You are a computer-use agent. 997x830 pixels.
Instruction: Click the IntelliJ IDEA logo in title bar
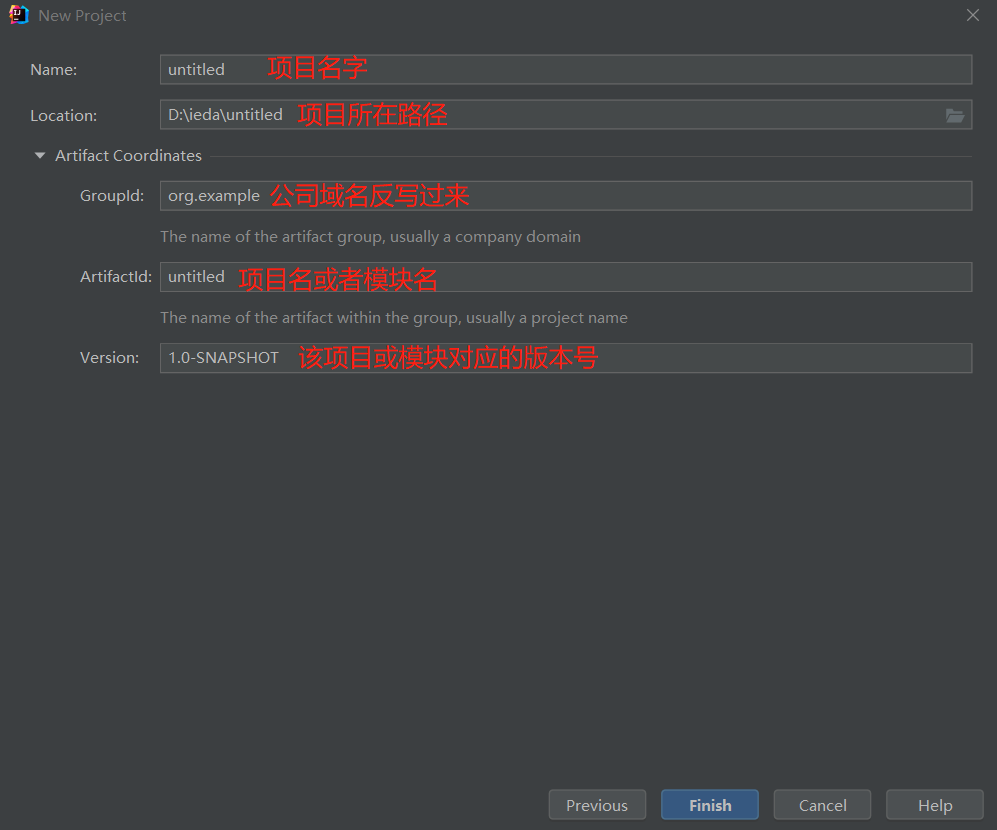[19, 15]
